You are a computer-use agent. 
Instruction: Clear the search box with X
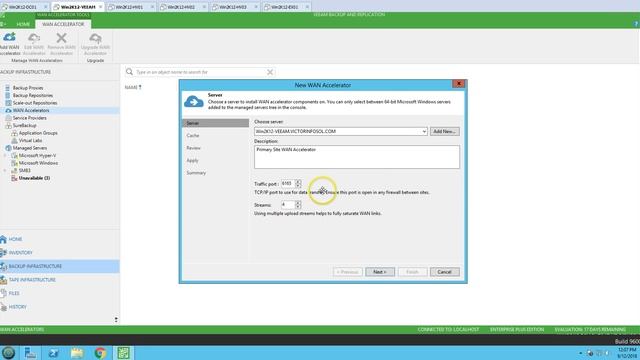(x=270, y=72)
